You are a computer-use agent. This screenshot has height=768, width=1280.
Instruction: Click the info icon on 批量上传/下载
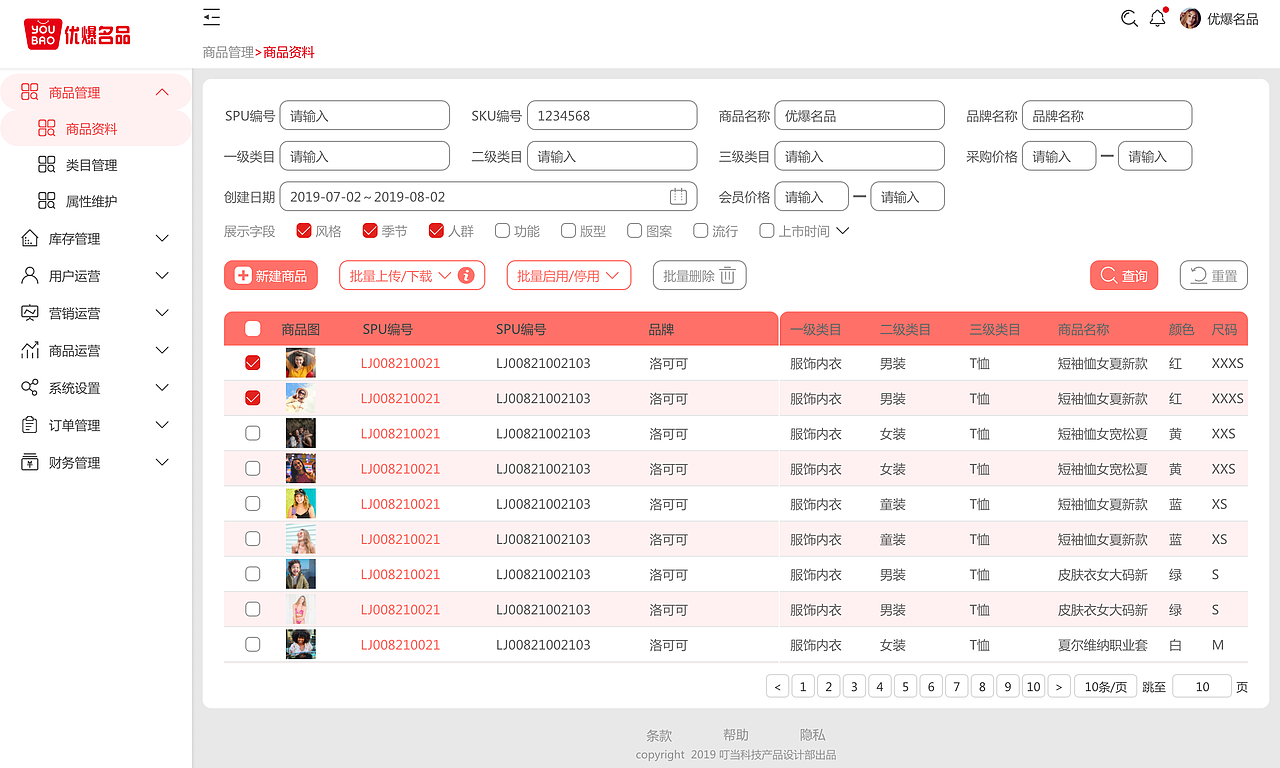466,275
